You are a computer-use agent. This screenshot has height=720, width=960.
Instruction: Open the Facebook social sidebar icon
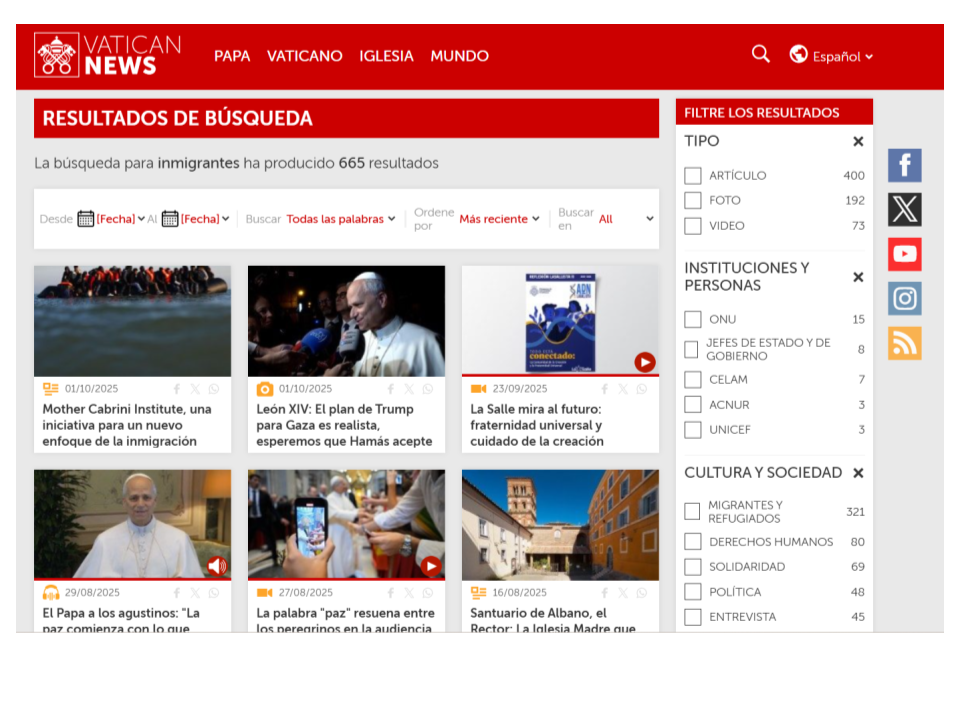(904, 165)
